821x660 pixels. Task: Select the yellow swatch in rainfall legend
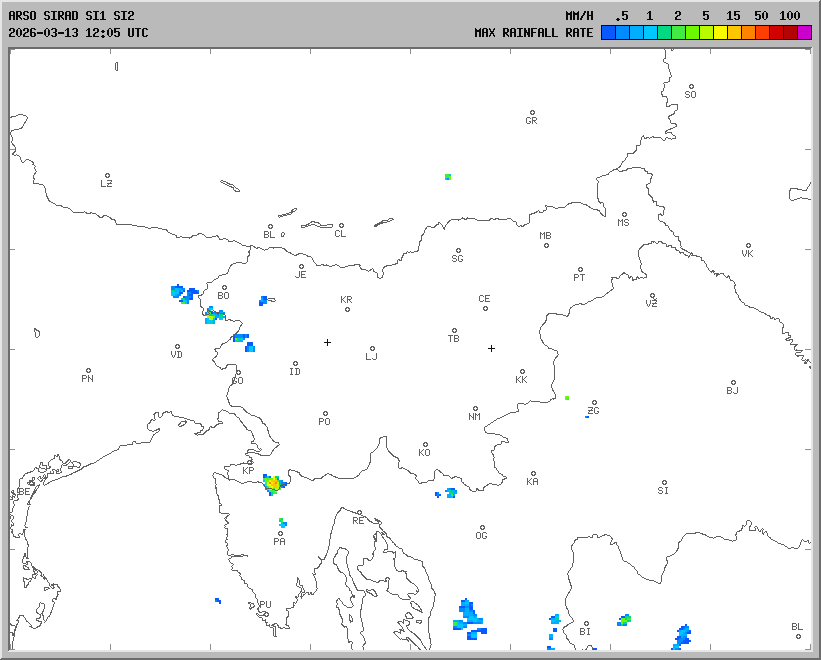720,33
